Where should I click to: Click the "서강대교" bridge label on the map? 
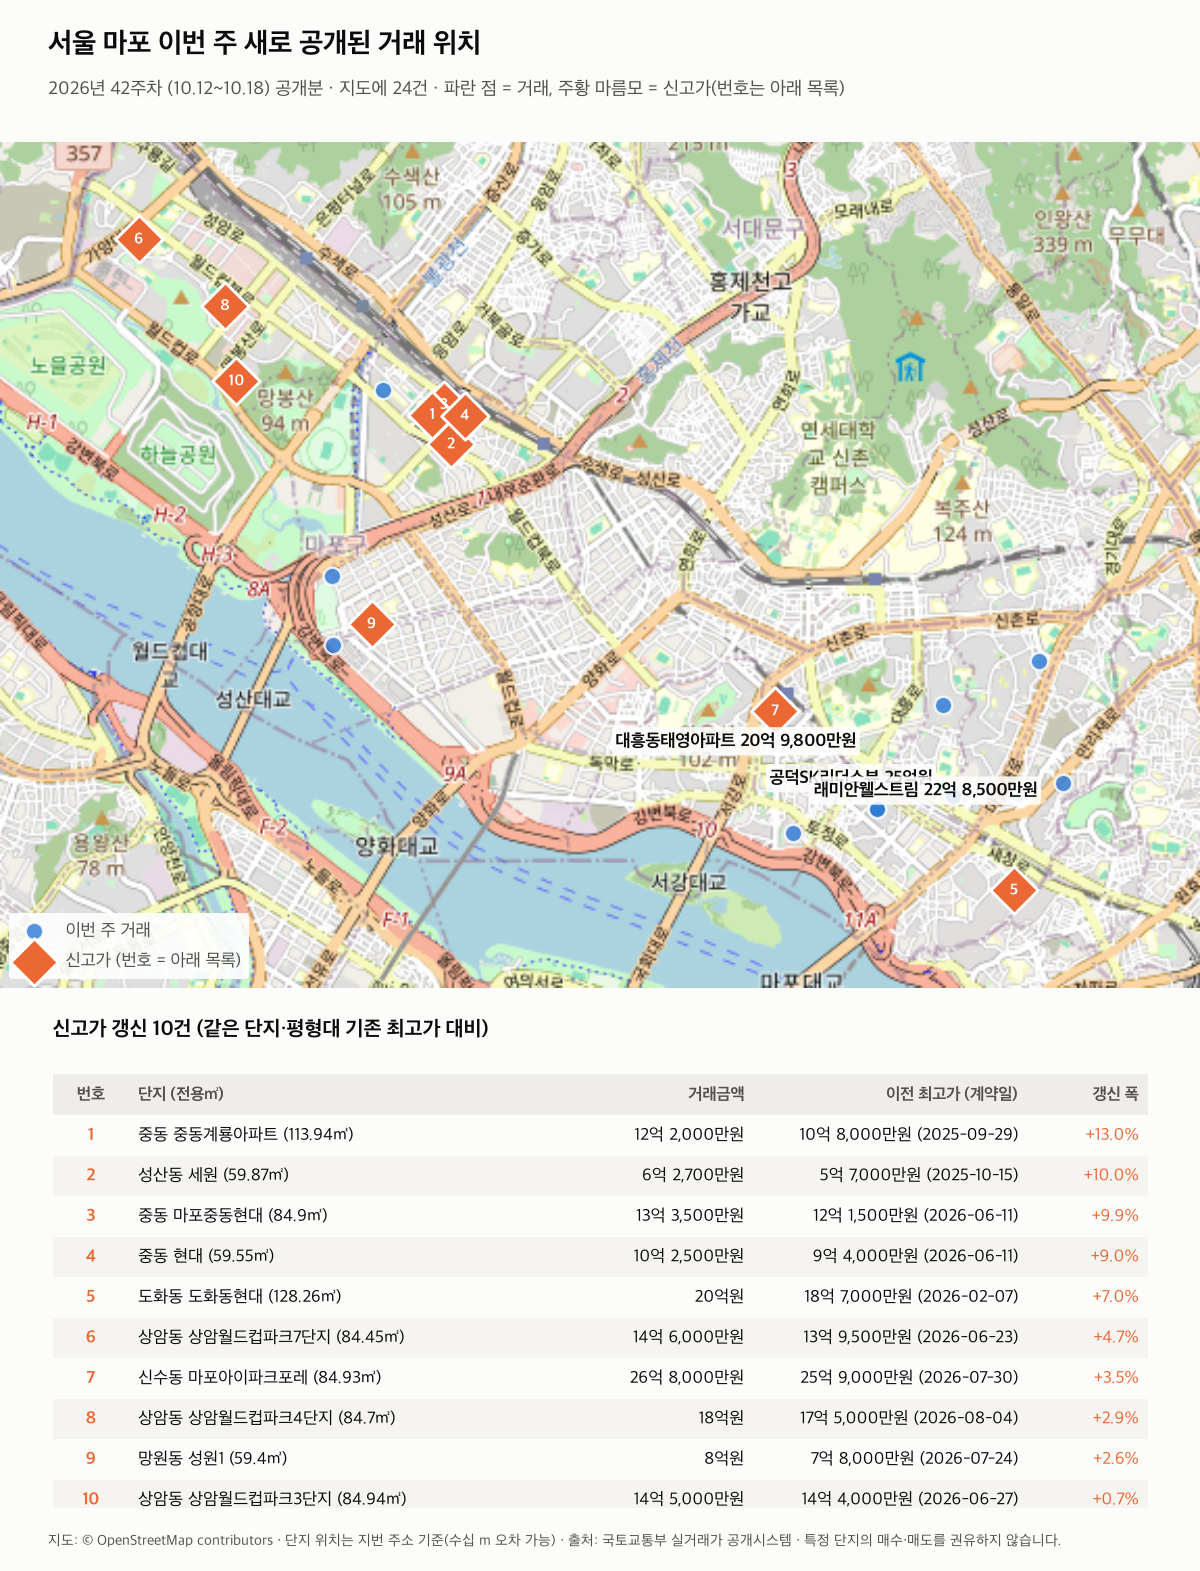point(688,882)
